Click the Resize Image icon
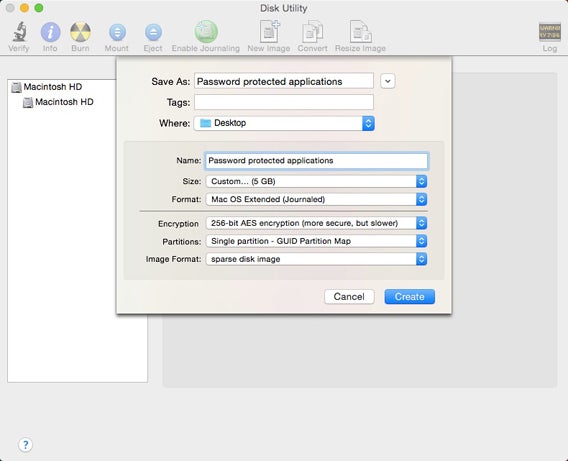The width and height of the screenshot is (568, 461). pos(360,32)
